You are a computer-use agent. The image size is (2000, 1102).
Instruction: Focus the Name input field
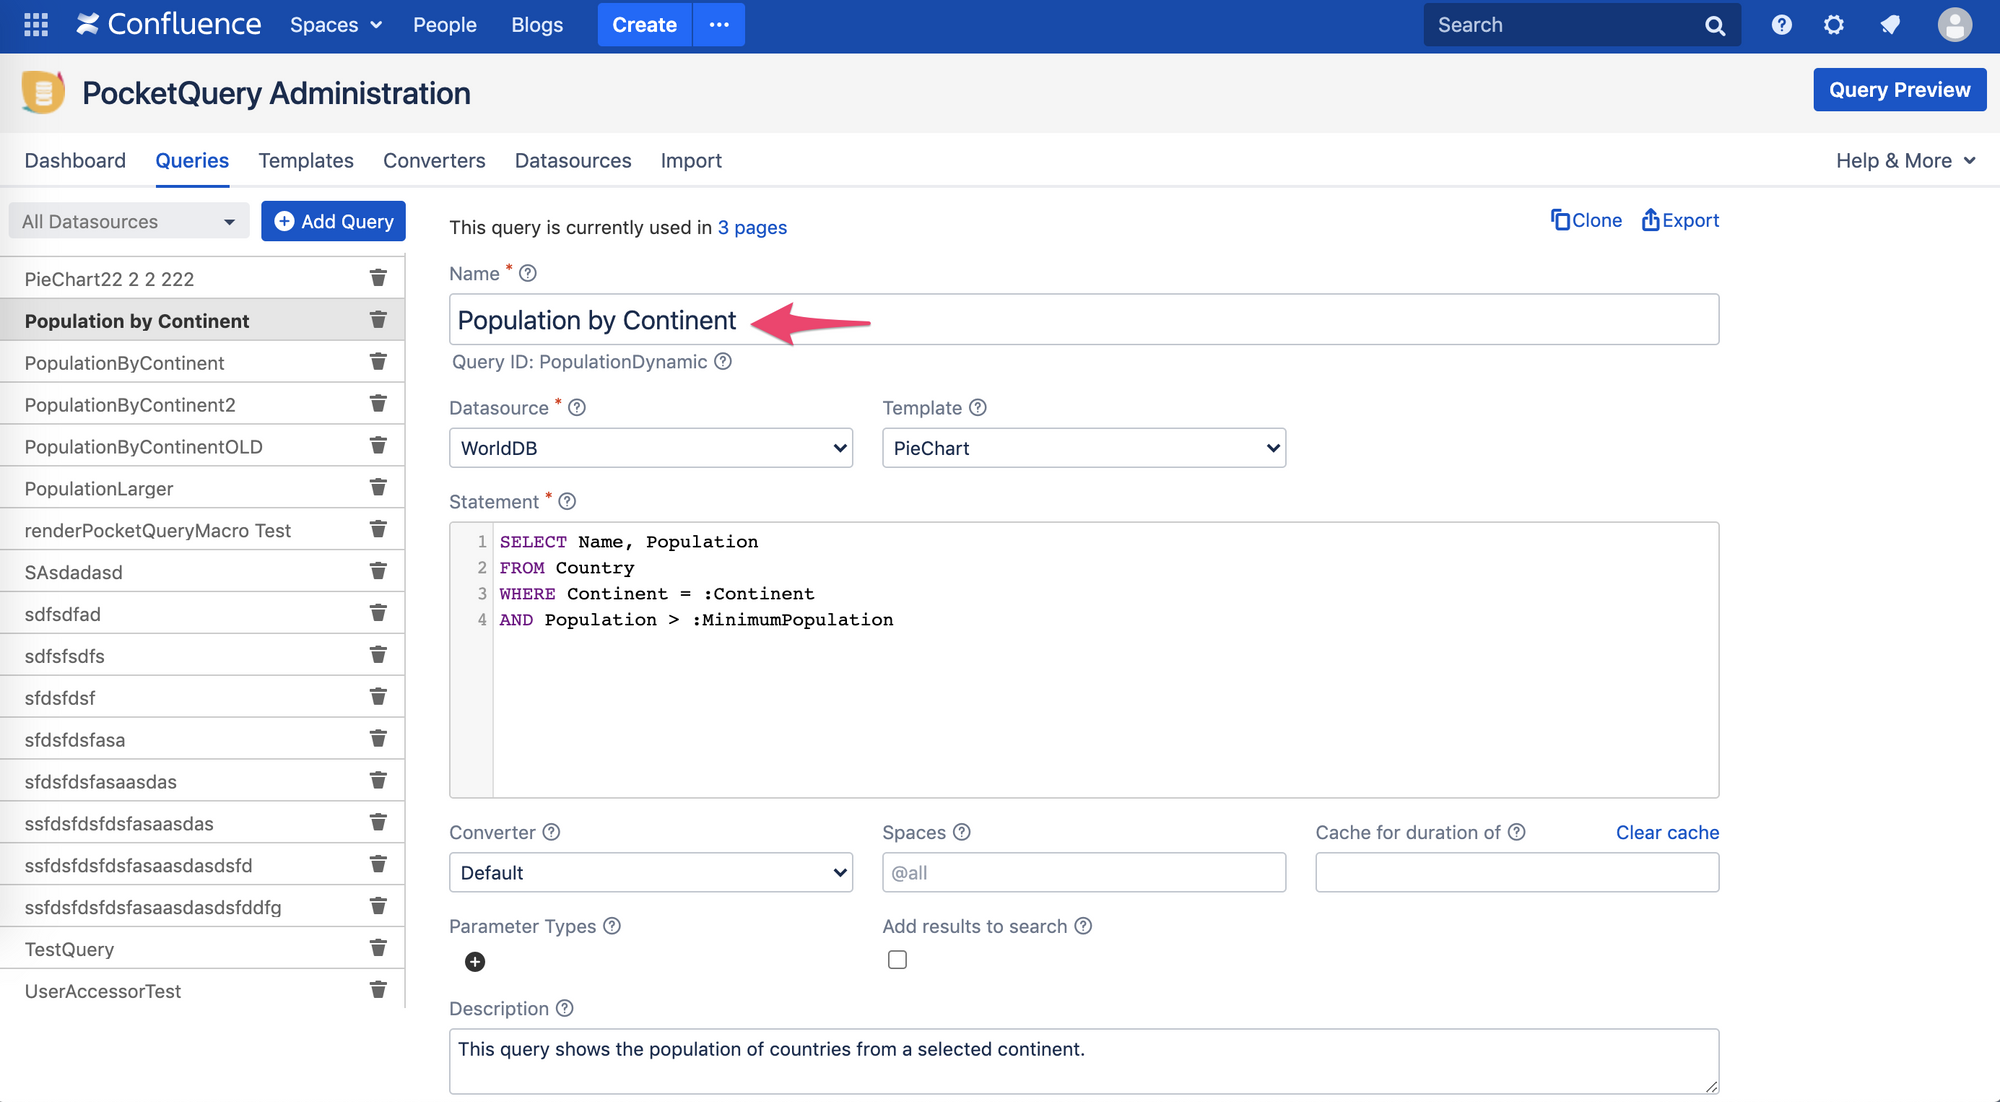pyautogui.click(x=1084, y=320)
